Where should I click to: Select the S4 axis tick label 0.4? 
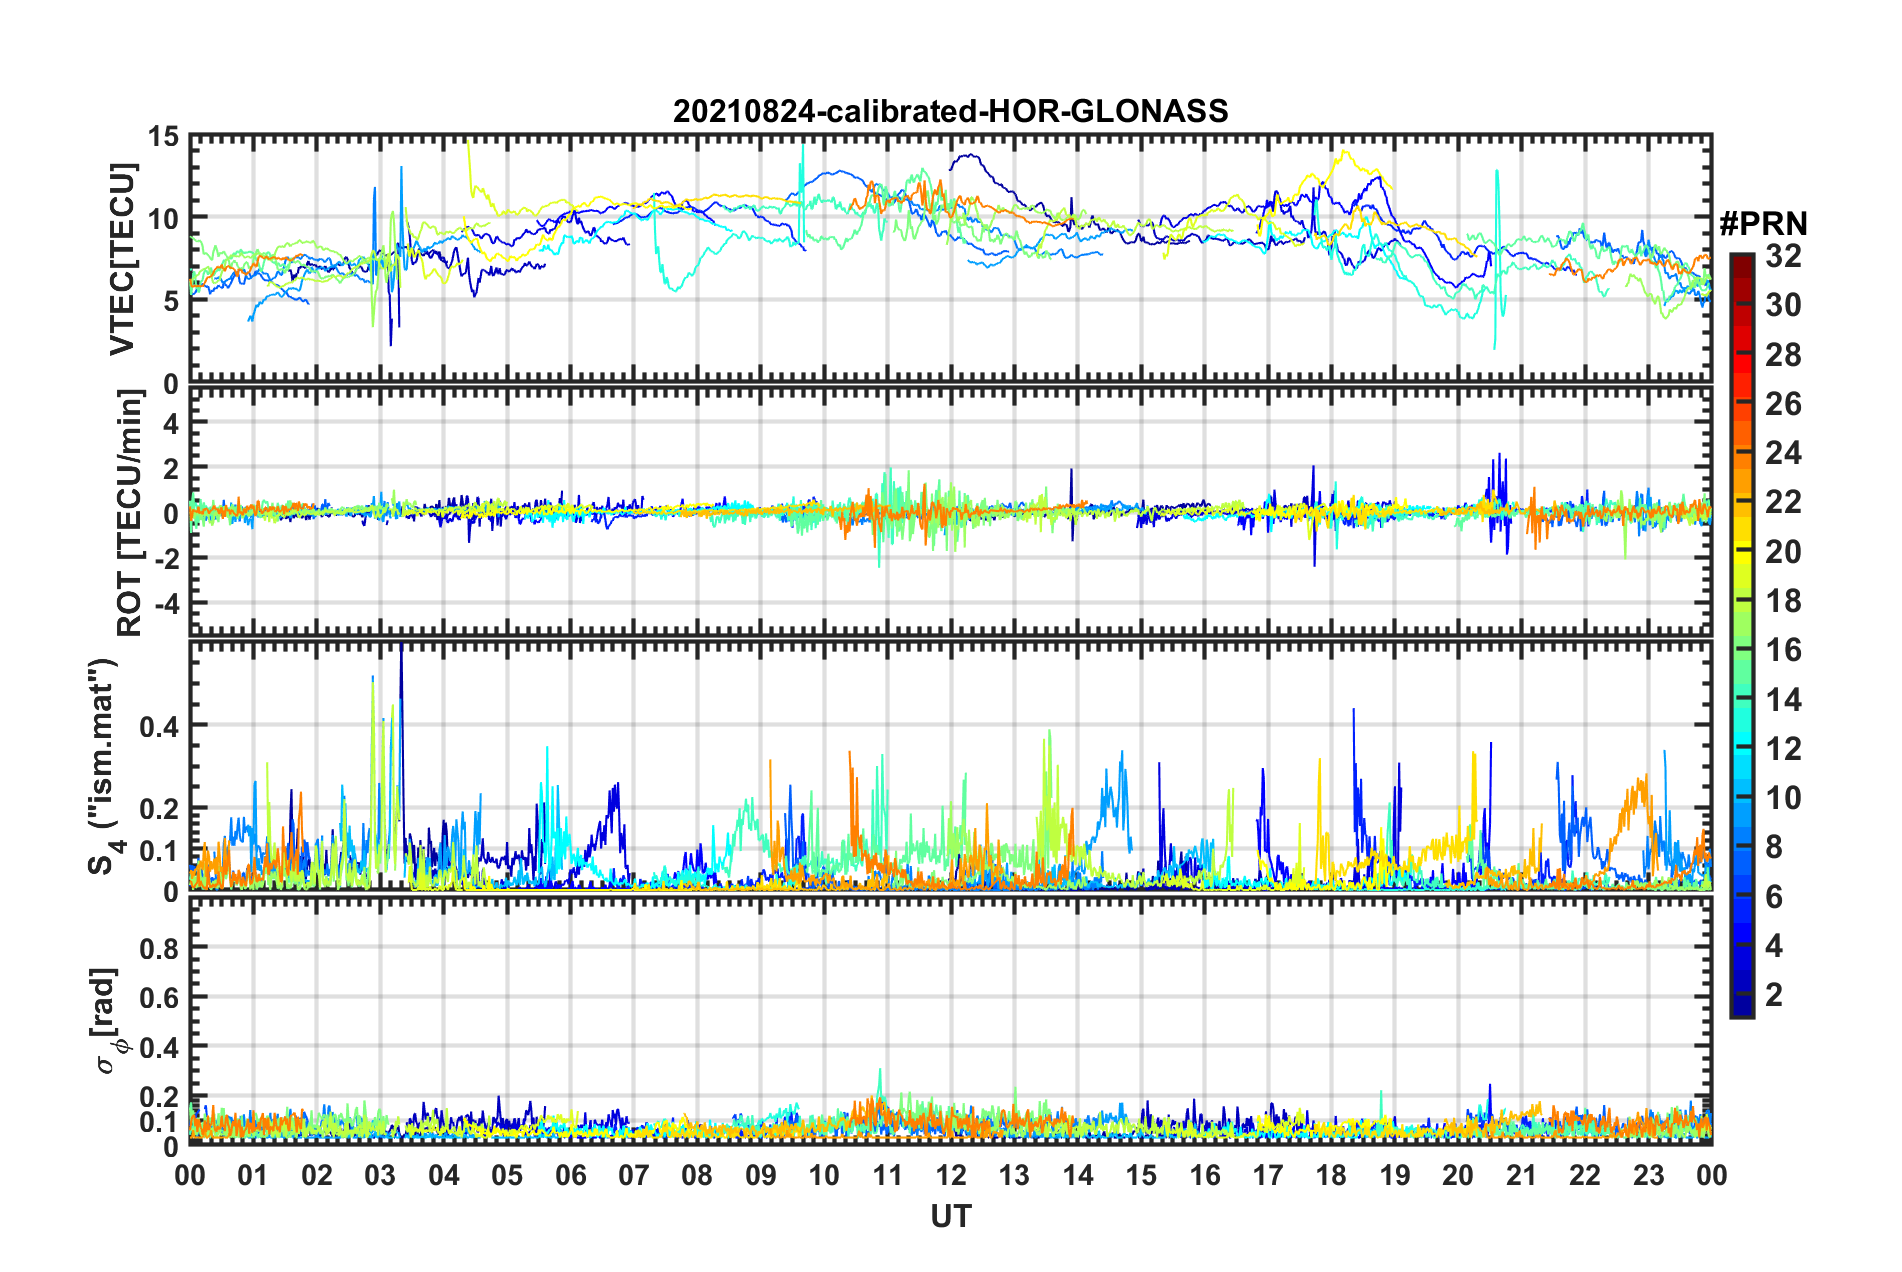pos(159,726)
